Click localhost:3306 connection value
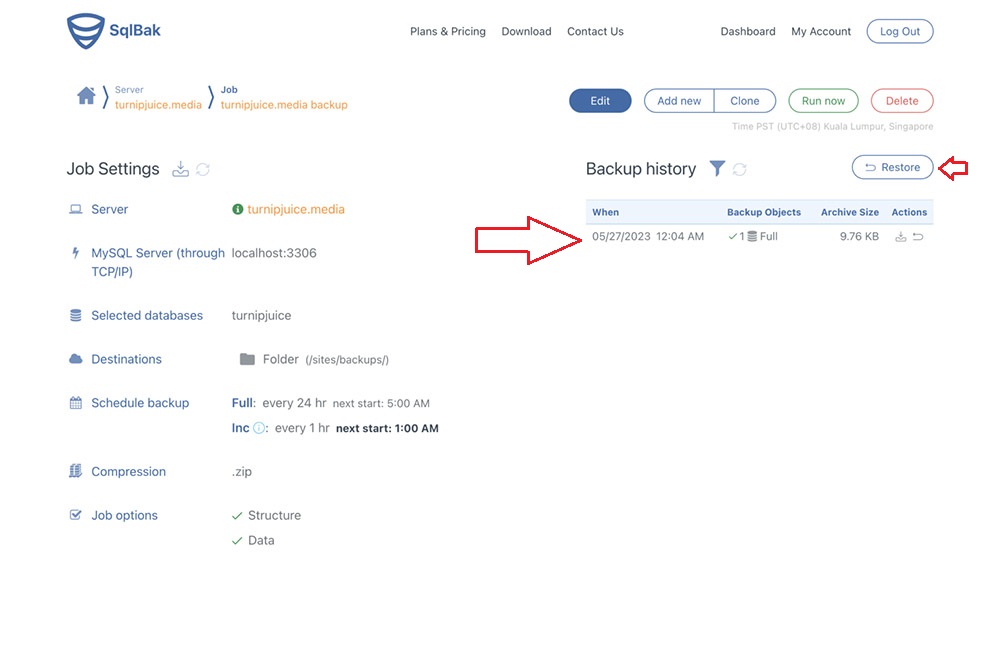 [x=274, y=253]
